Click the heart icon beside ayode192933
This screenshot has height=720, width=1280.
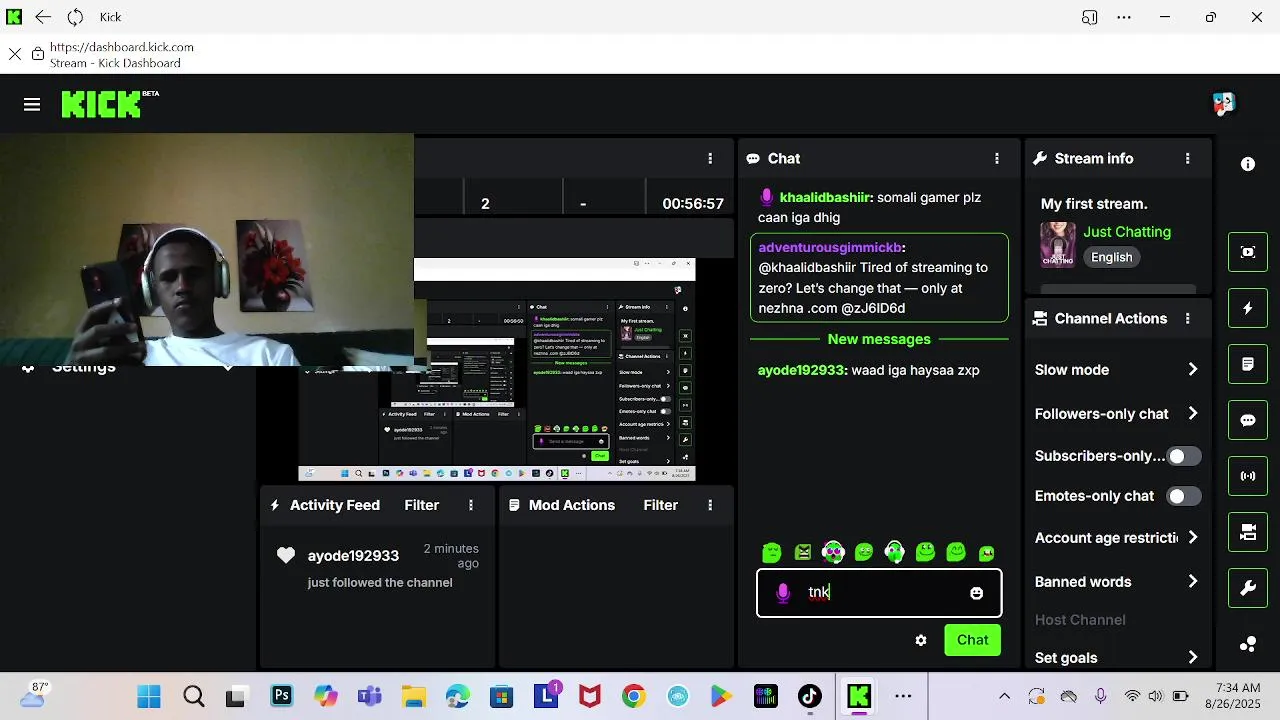pos(286,555)
